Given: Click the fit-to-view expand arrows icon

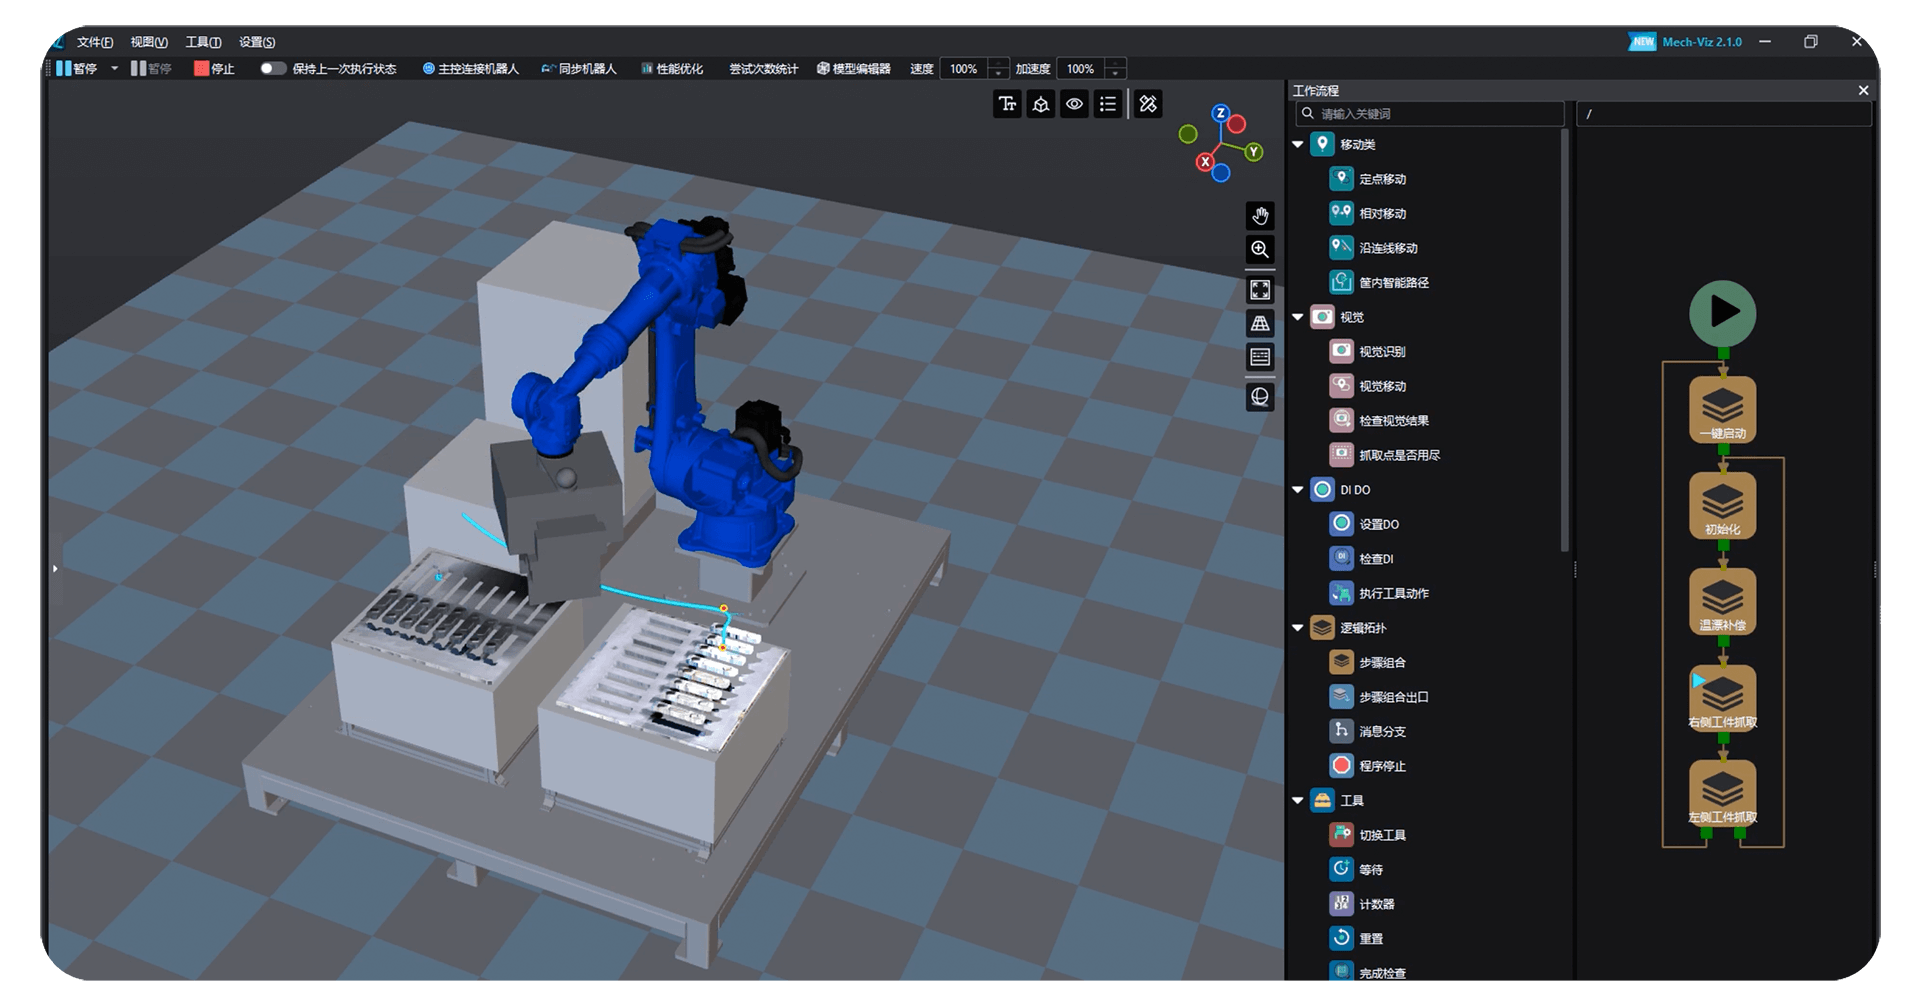Looking at the screenshot, I should coord(1260,290).
